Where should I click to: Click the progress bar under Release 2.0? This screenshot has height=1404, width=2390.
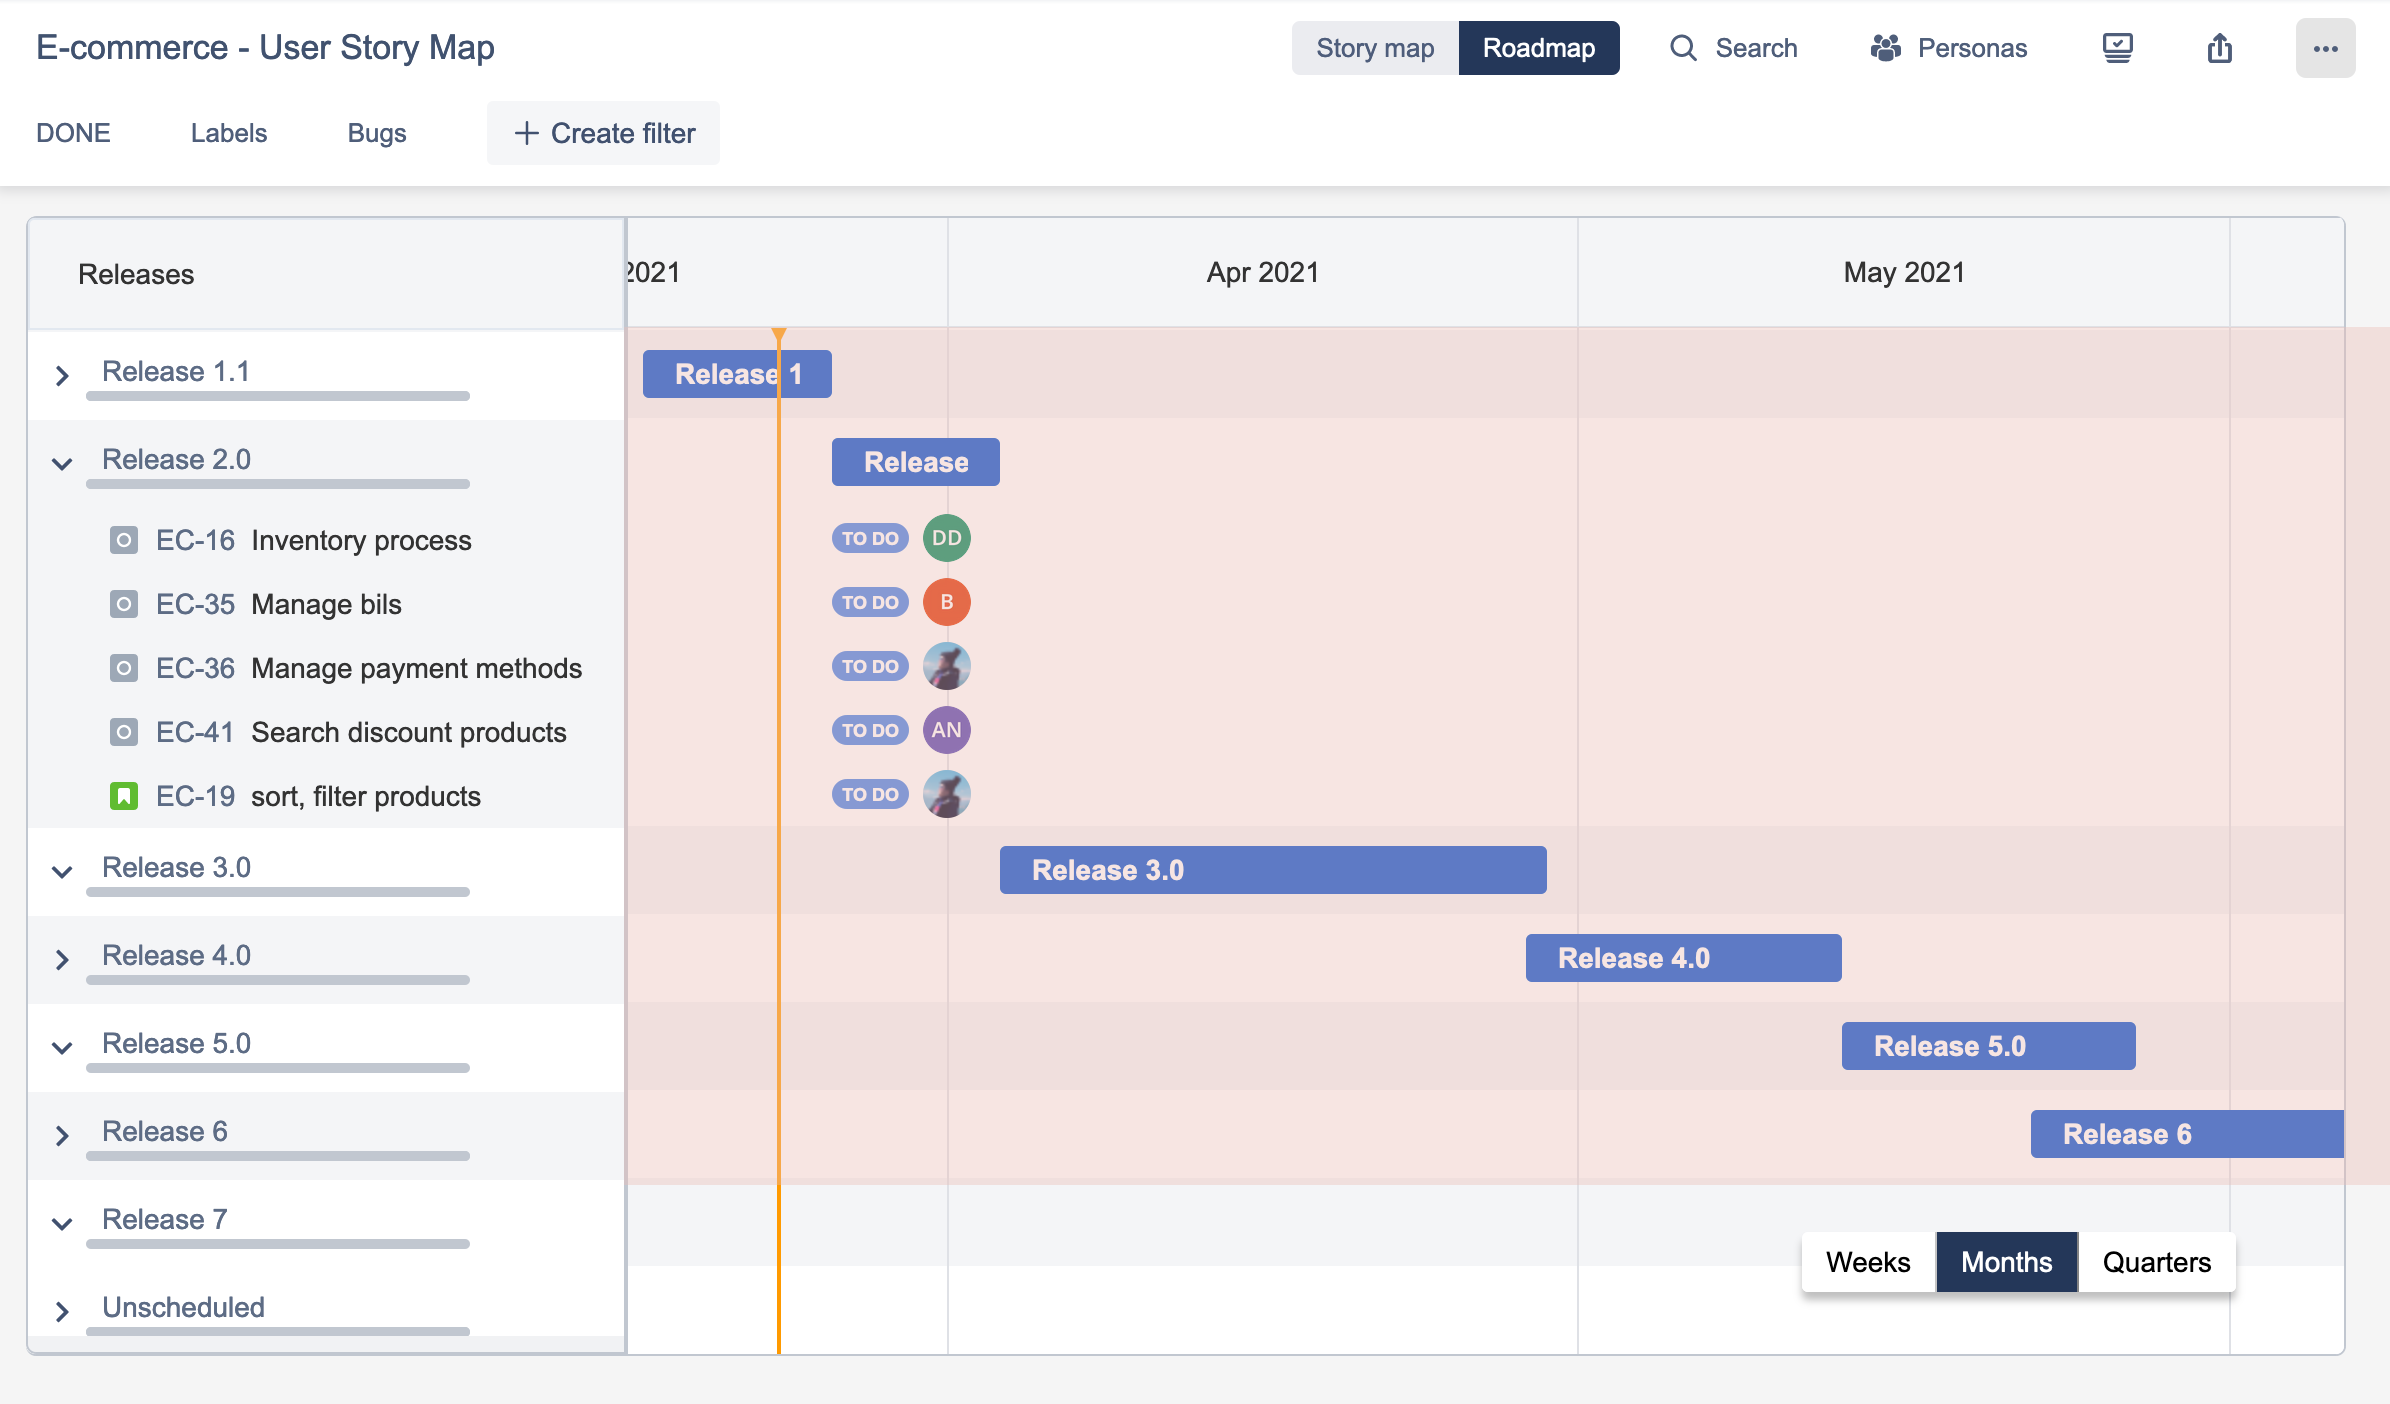click(277, 483)
